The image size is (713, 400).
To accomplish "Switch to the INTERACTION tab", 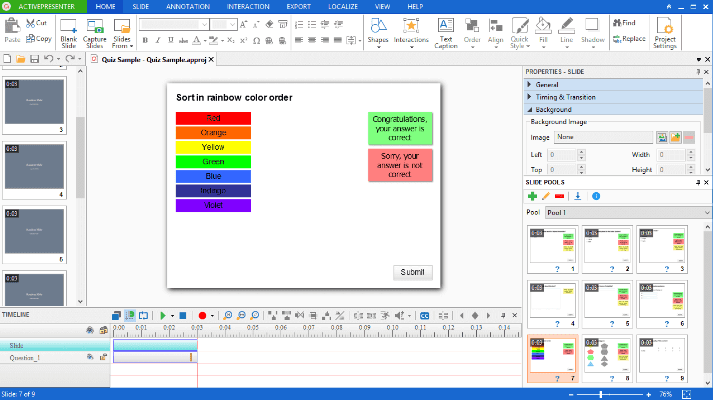I will 248,6.
